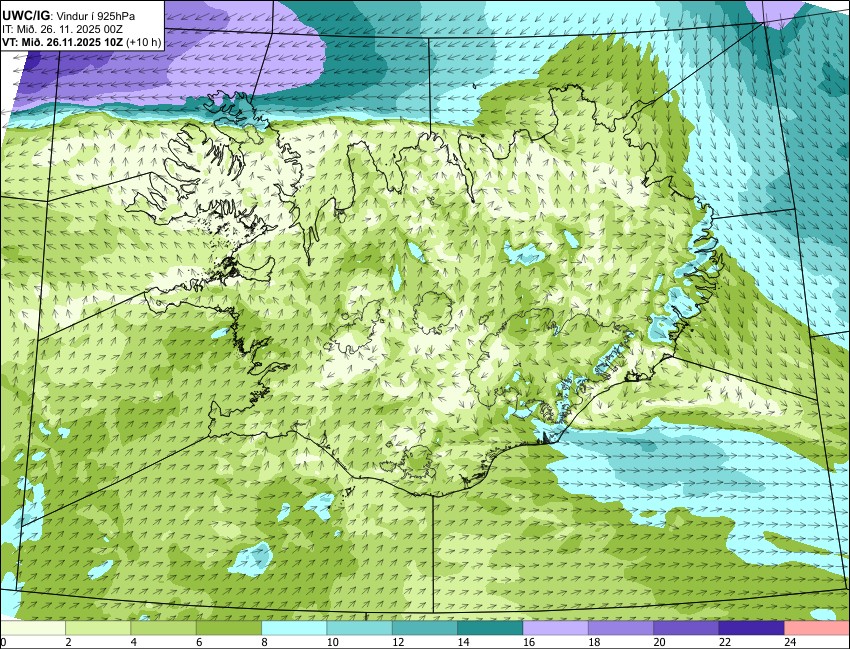Select the teal 12–14 legend swatch

click(425, 628)
